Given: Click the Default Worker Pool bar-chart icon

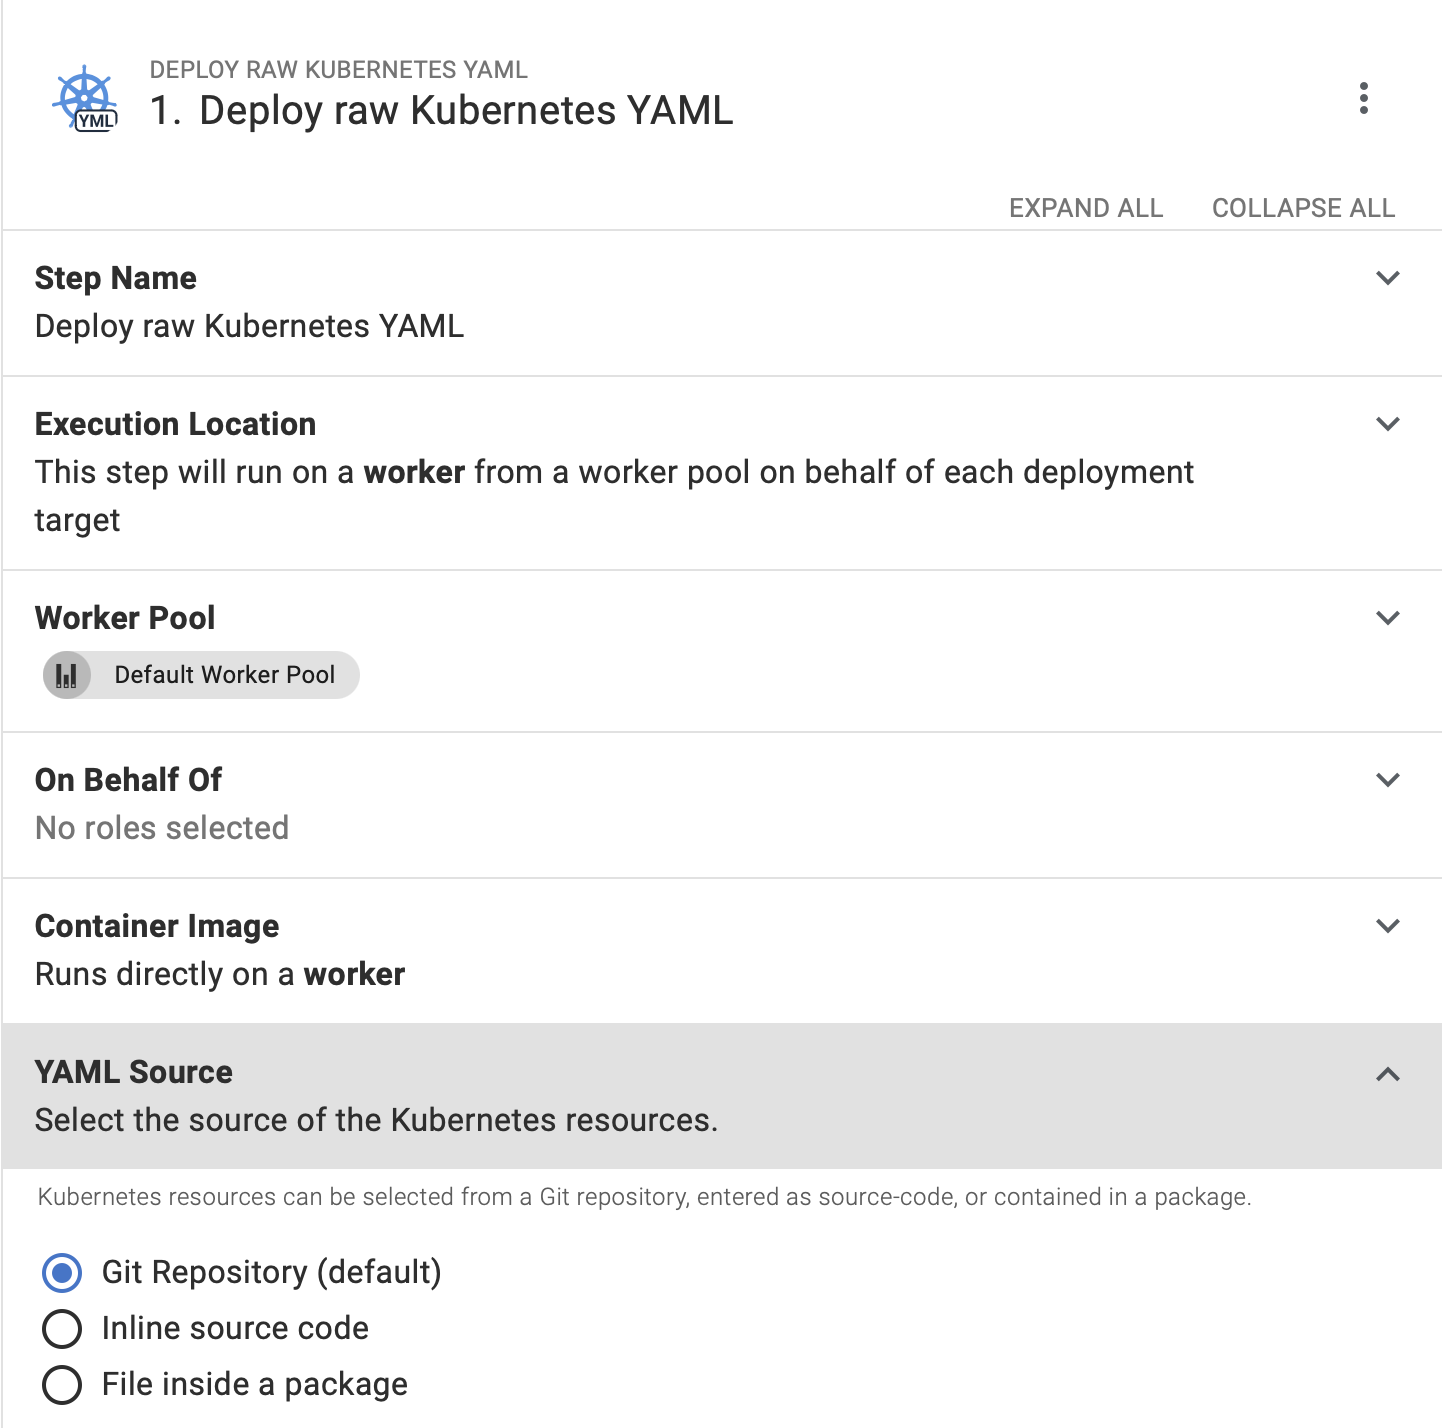Looking at the screenshot, I should click(67, 675).
